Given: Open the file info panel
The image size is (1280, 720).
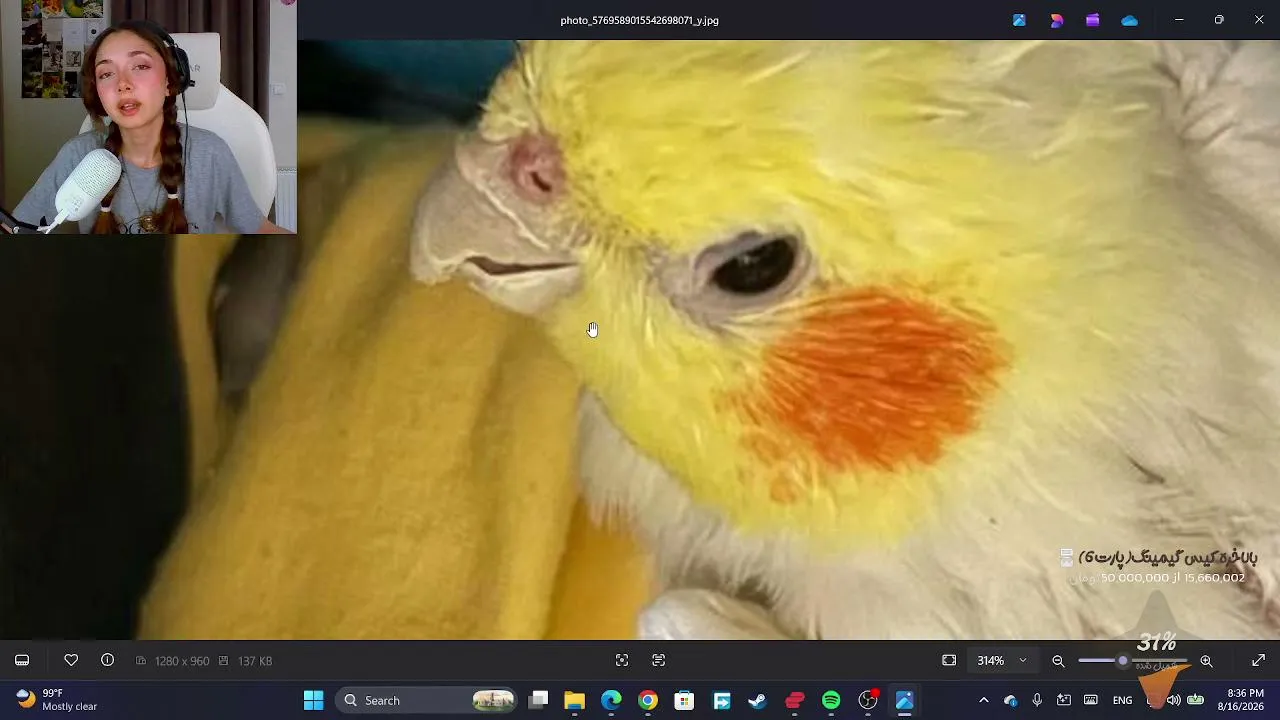Looking at the screenshot, I should [107, 660].
